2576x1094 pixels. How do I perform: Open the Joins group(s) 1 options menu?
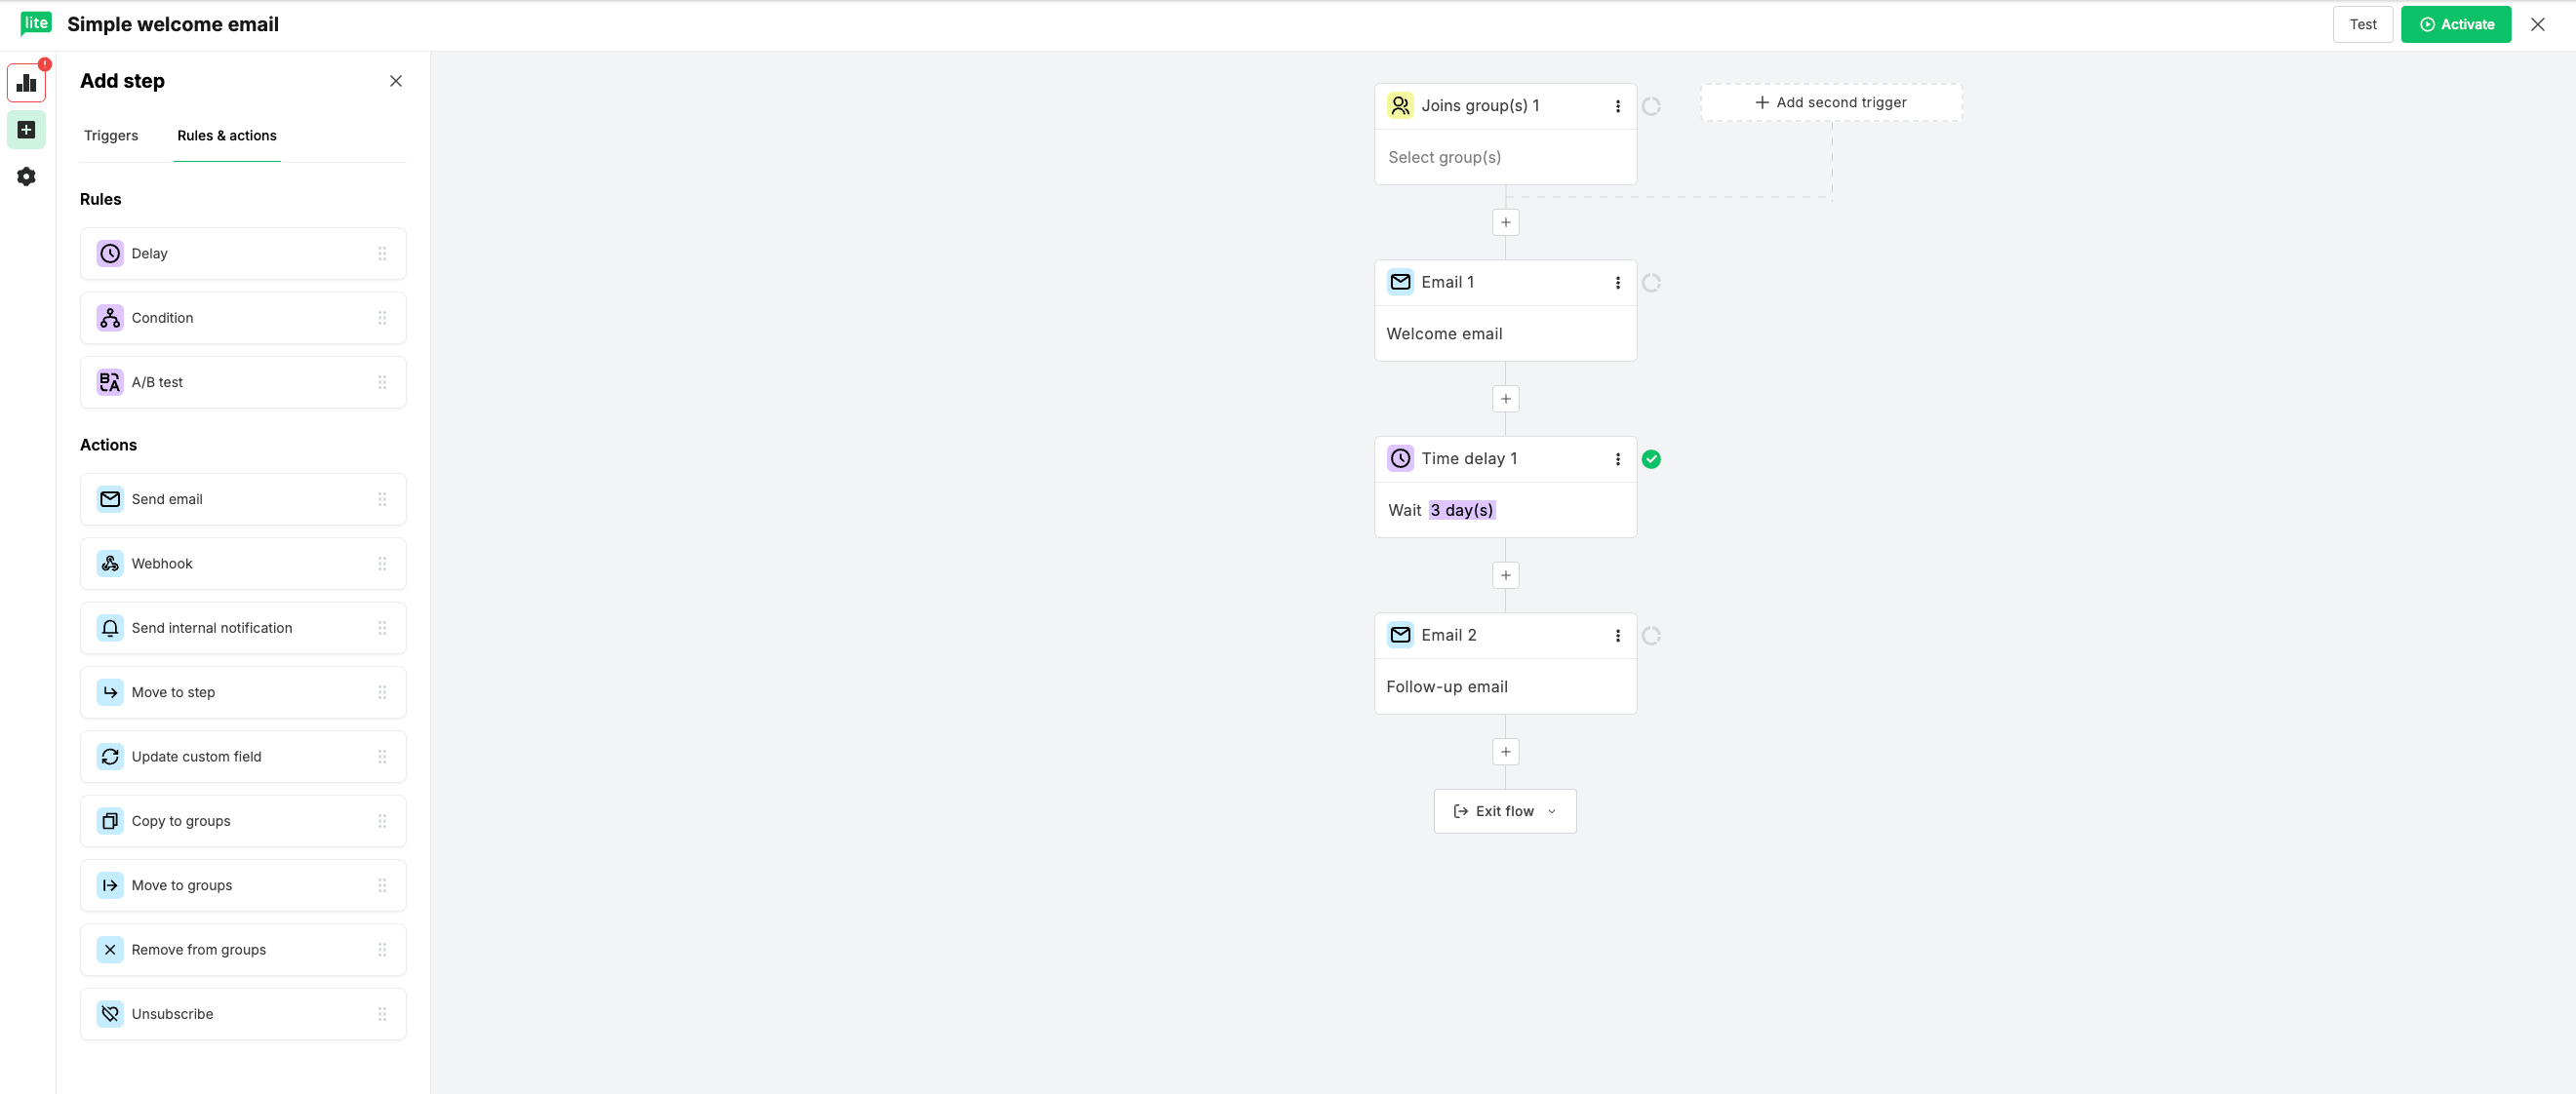(1617, 106)
